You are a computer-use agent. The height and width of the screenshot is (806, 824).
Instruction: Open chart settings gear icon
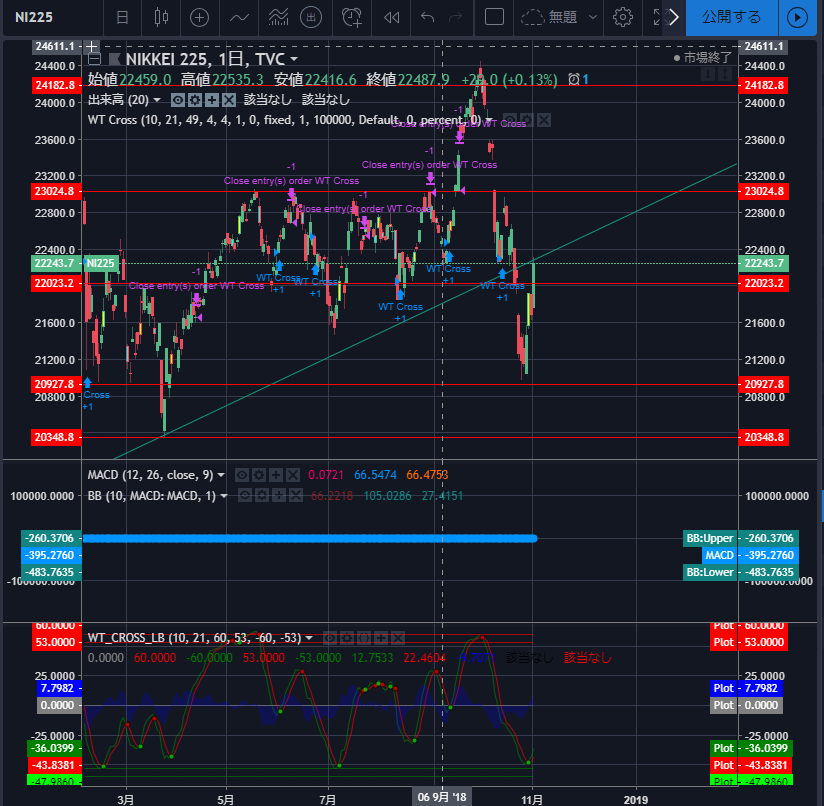pyautogui.click(x=623, y=17)
